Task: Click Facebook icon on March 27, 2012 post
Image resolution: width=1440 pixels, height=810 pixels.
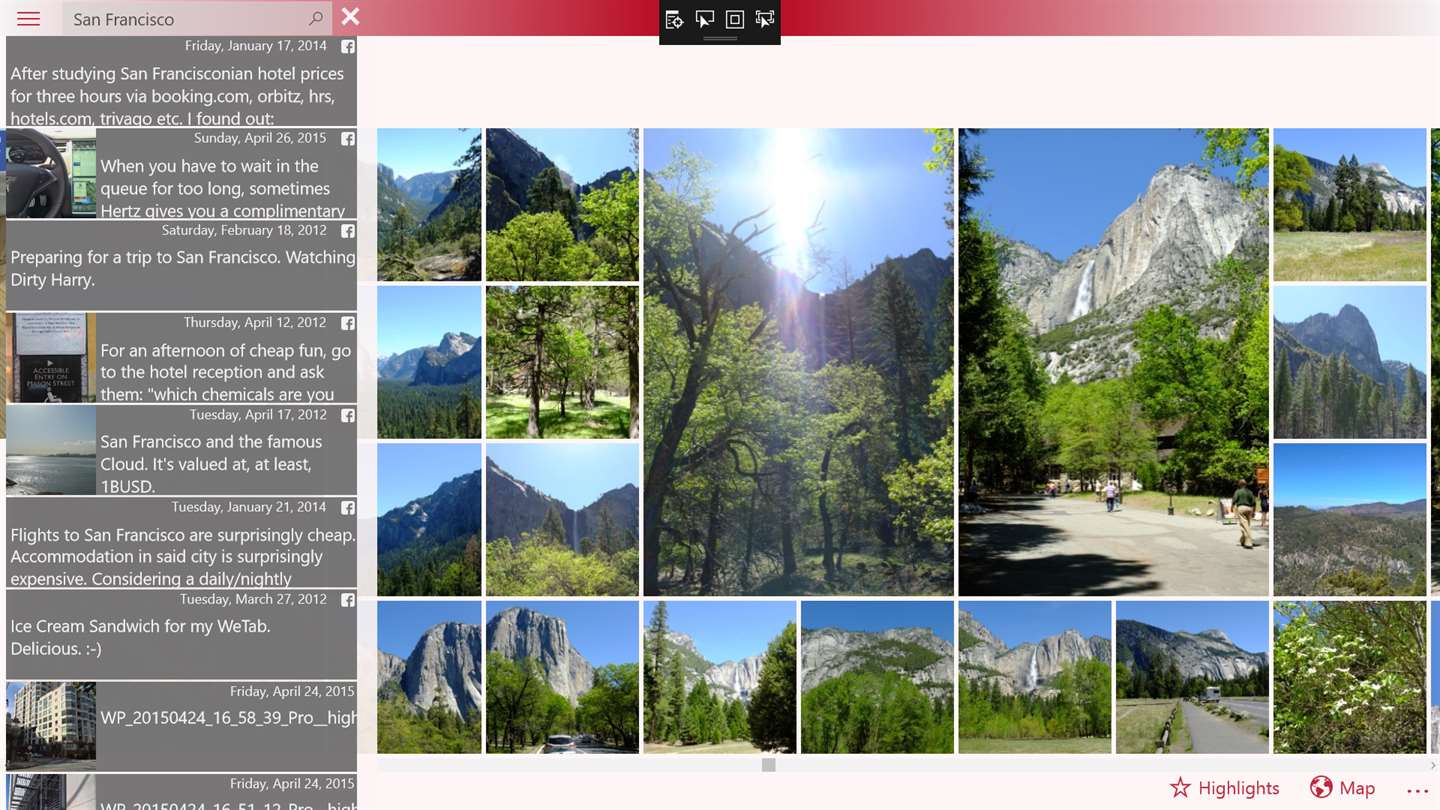Action: (348, 600)
